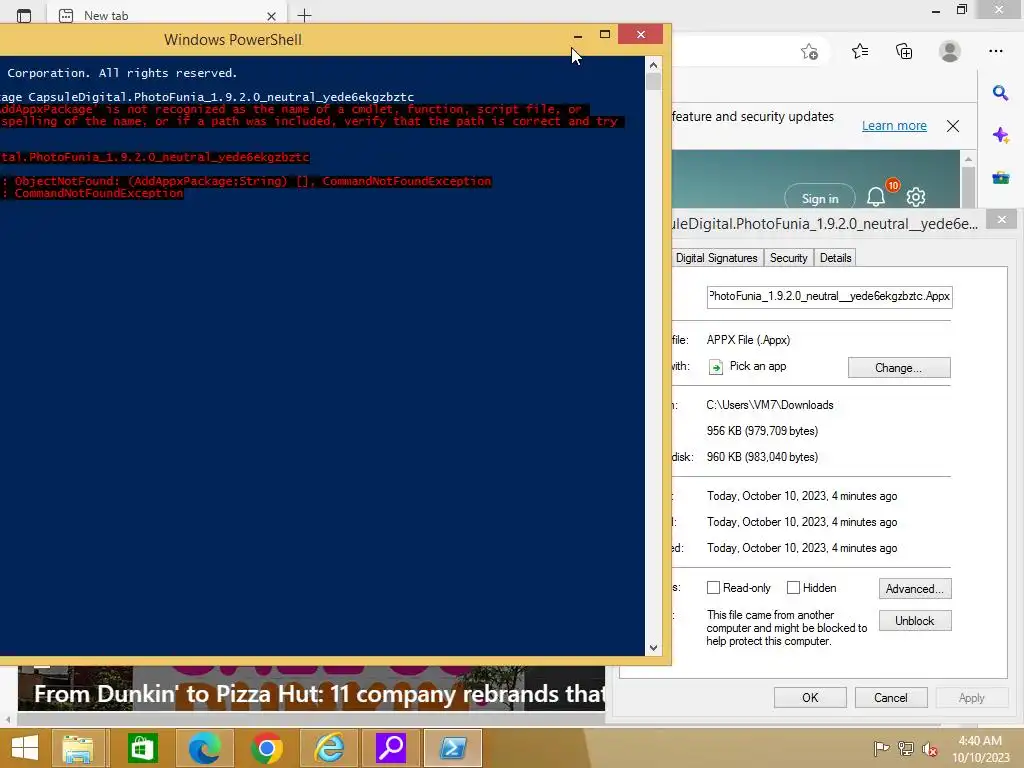Click the Action Center flag tray icon
This screenshot has height=768, width=1024.
pos(881,749)
